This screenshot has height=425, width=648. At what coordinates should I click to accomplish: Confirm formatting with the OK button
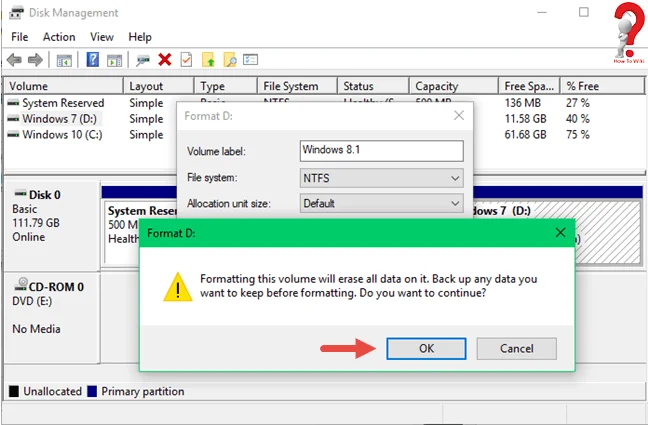[x=426, y=349]
